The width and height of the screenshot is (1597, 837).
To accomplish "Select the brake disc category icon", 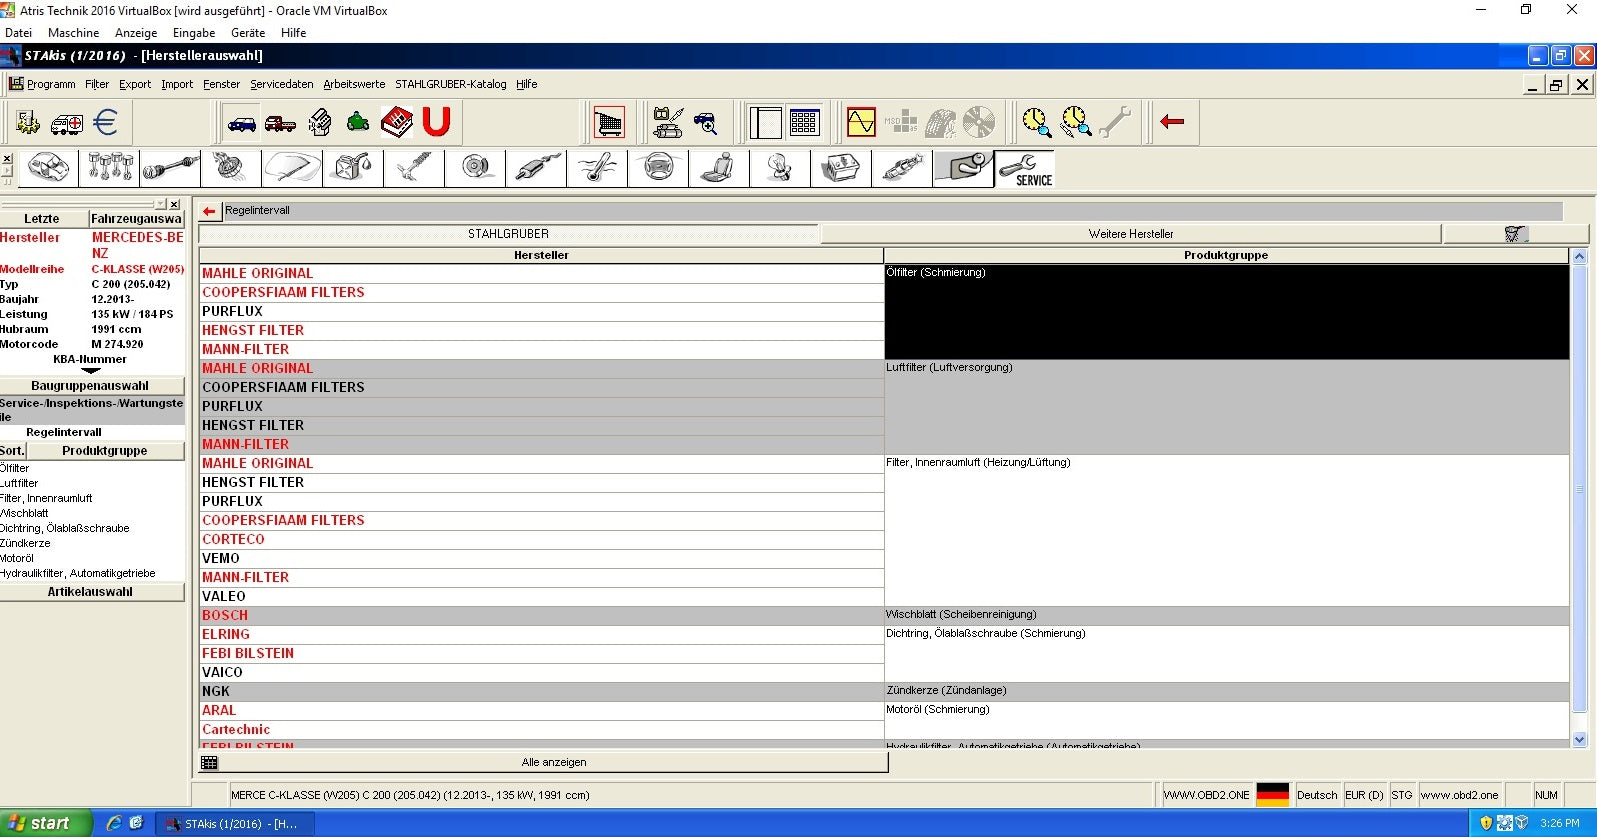I will click(x=476, y=168).
